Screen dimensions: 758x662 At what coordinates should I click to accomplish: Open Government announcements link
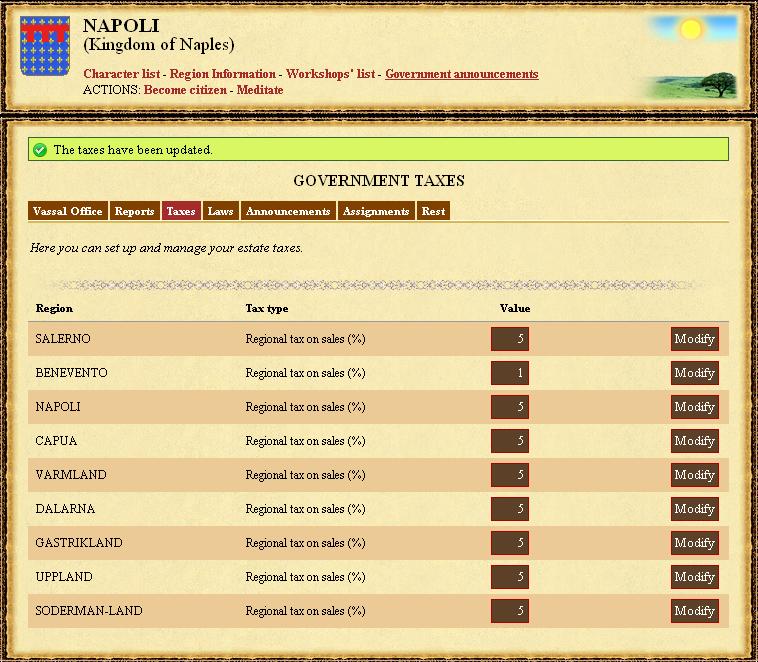coord(461,74)
